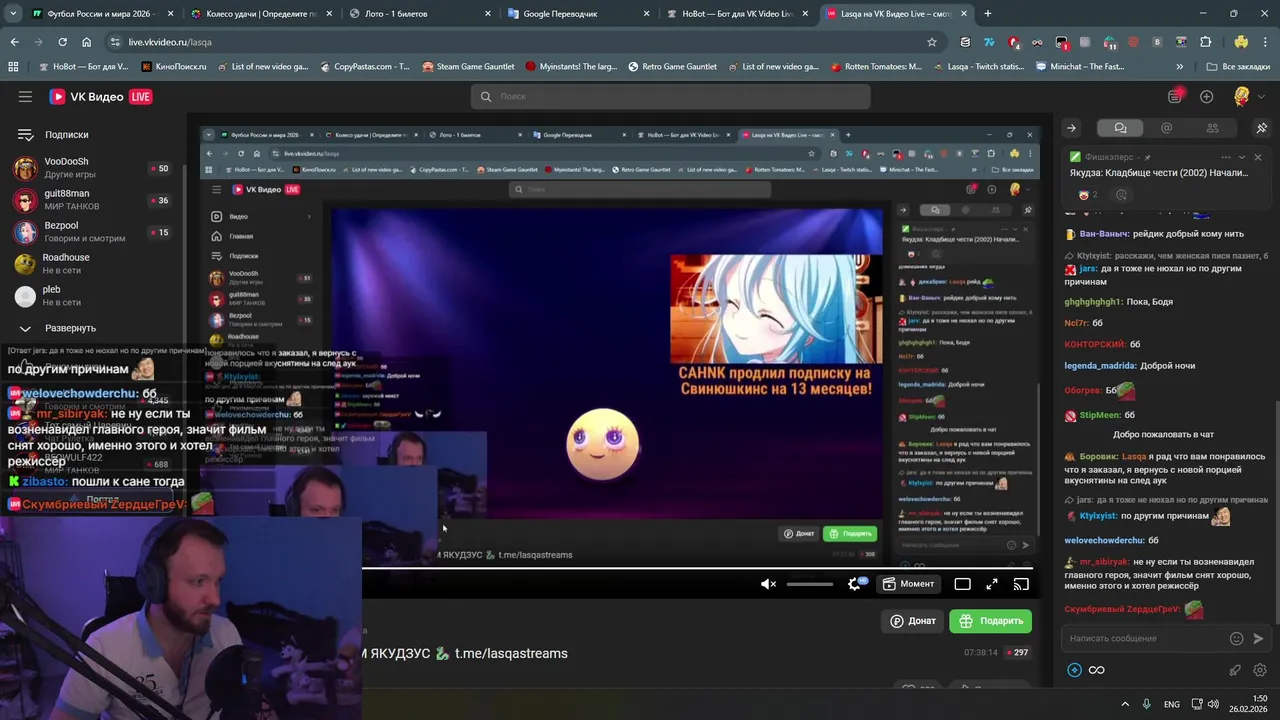
Task: Expand hidden bookmarks with the » chevron
Action: tap(1179, 67)
